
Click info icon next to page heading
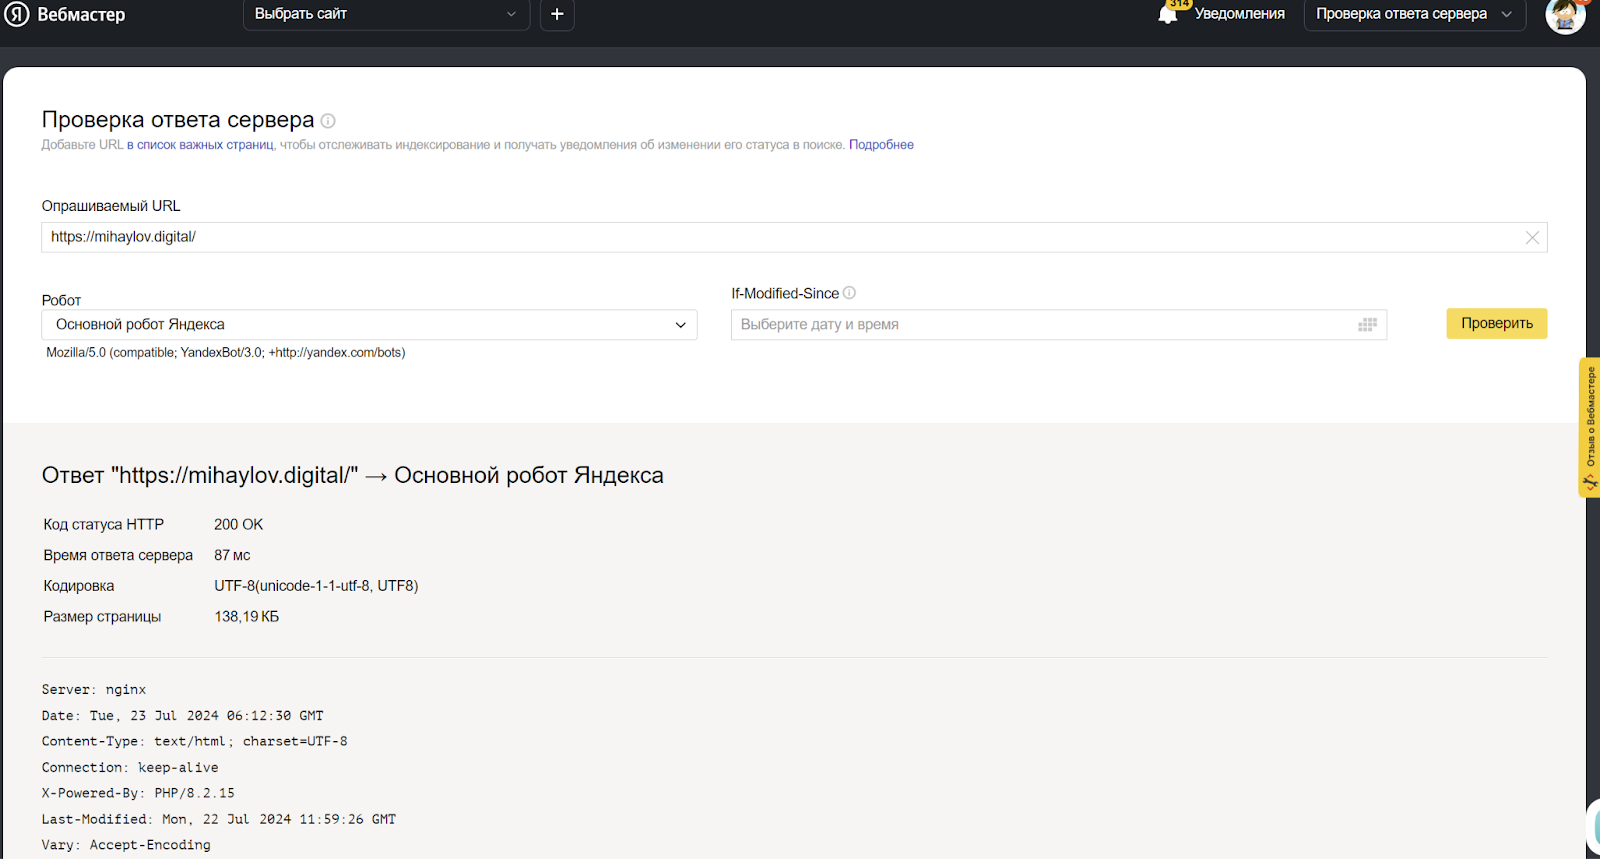[328, 121]
